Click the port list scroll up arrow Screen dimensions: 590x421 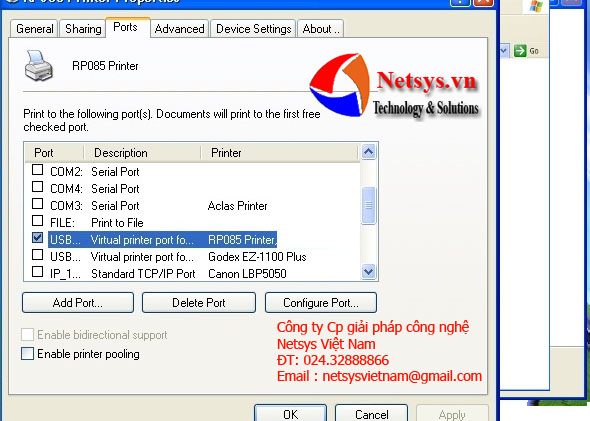point(368,152)
